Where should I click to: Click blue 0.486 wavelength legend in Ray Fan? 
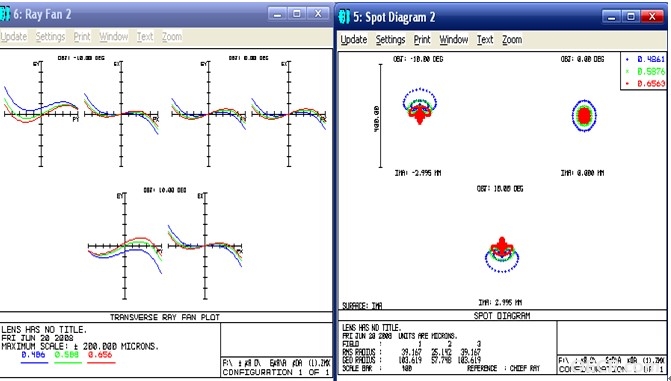coord(34,357)
